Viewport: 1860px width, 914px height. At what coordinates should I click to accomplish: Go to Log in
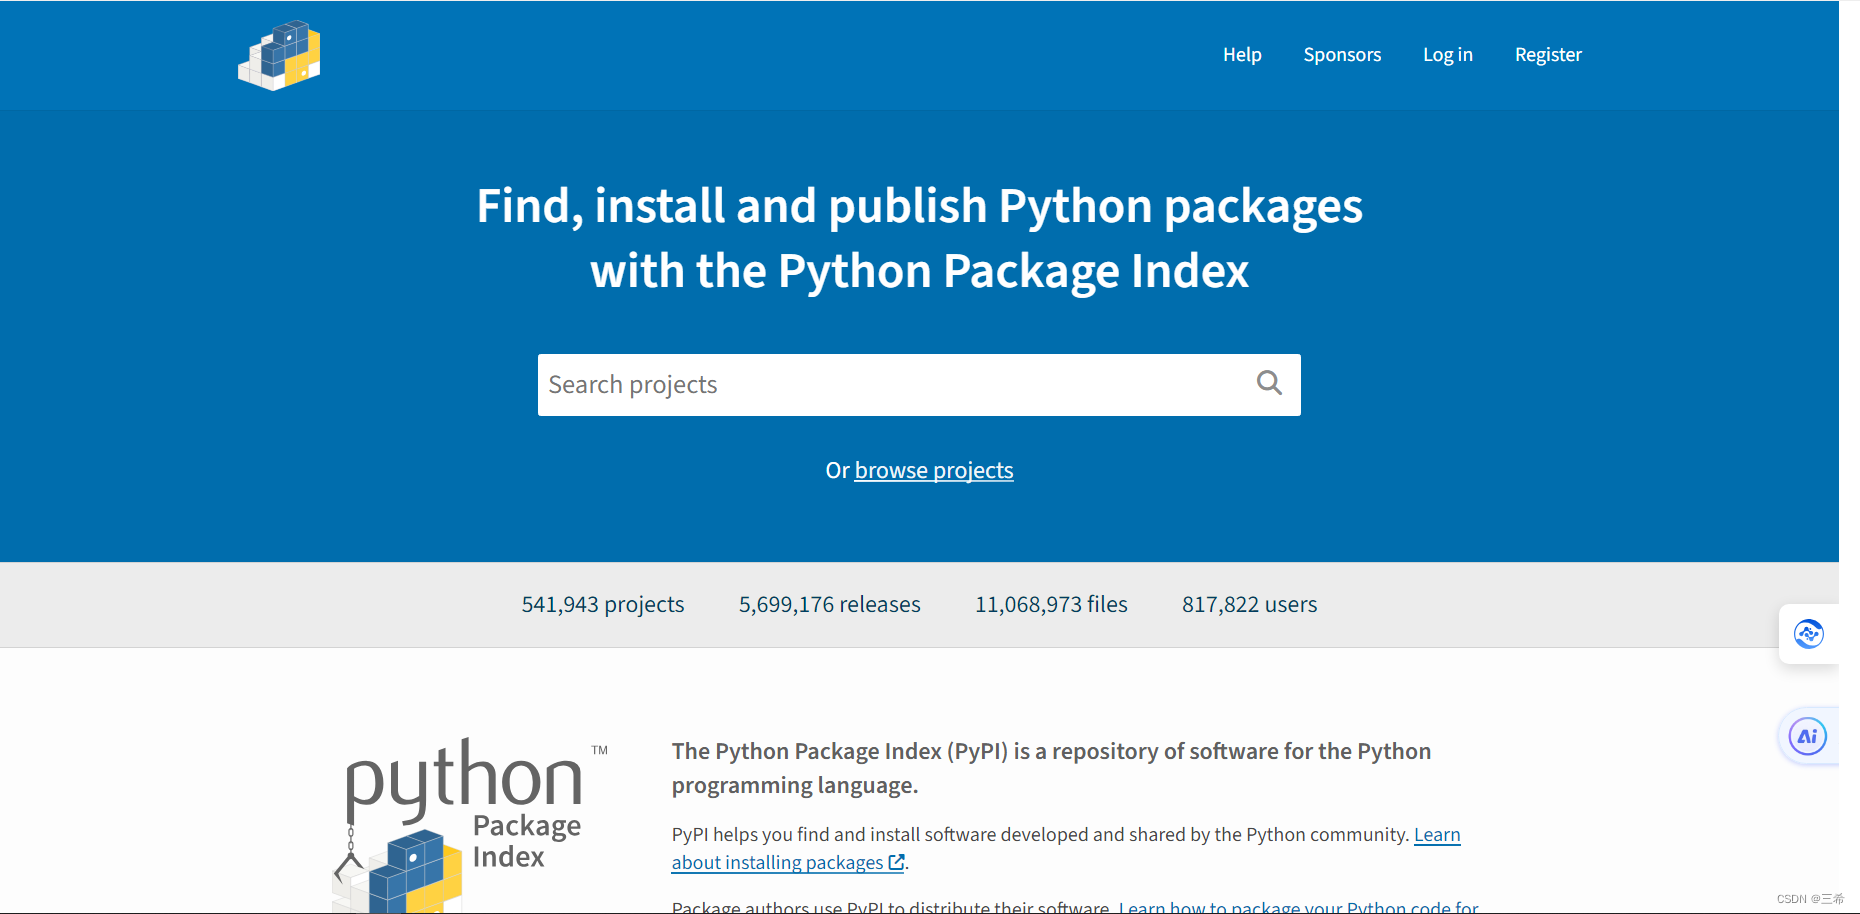click(1448, 55)
